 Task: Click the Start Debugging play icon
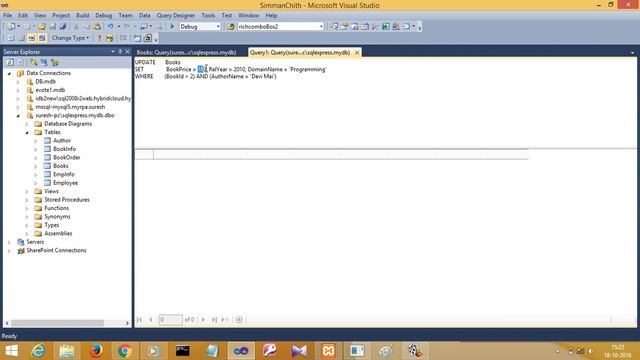pyautogui.click(x=172, y=27)
